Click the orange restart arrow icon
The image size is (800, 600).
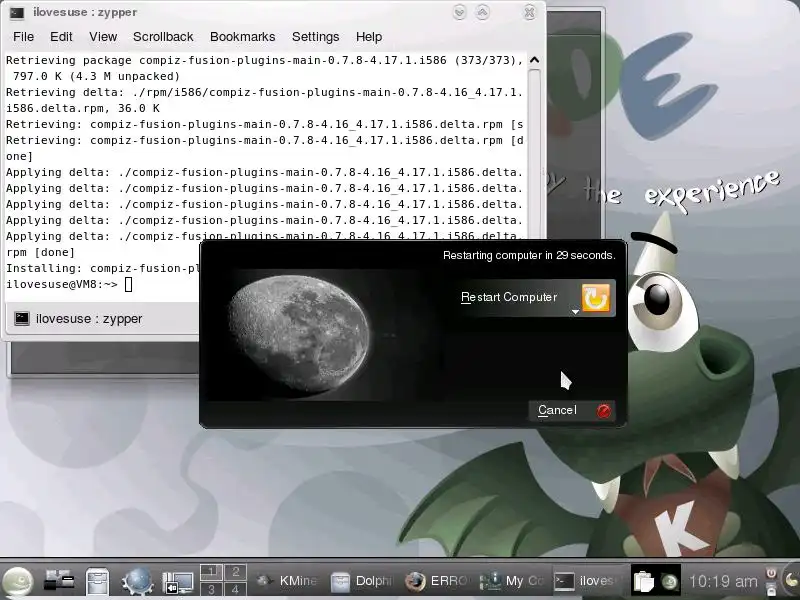(596, 297)
